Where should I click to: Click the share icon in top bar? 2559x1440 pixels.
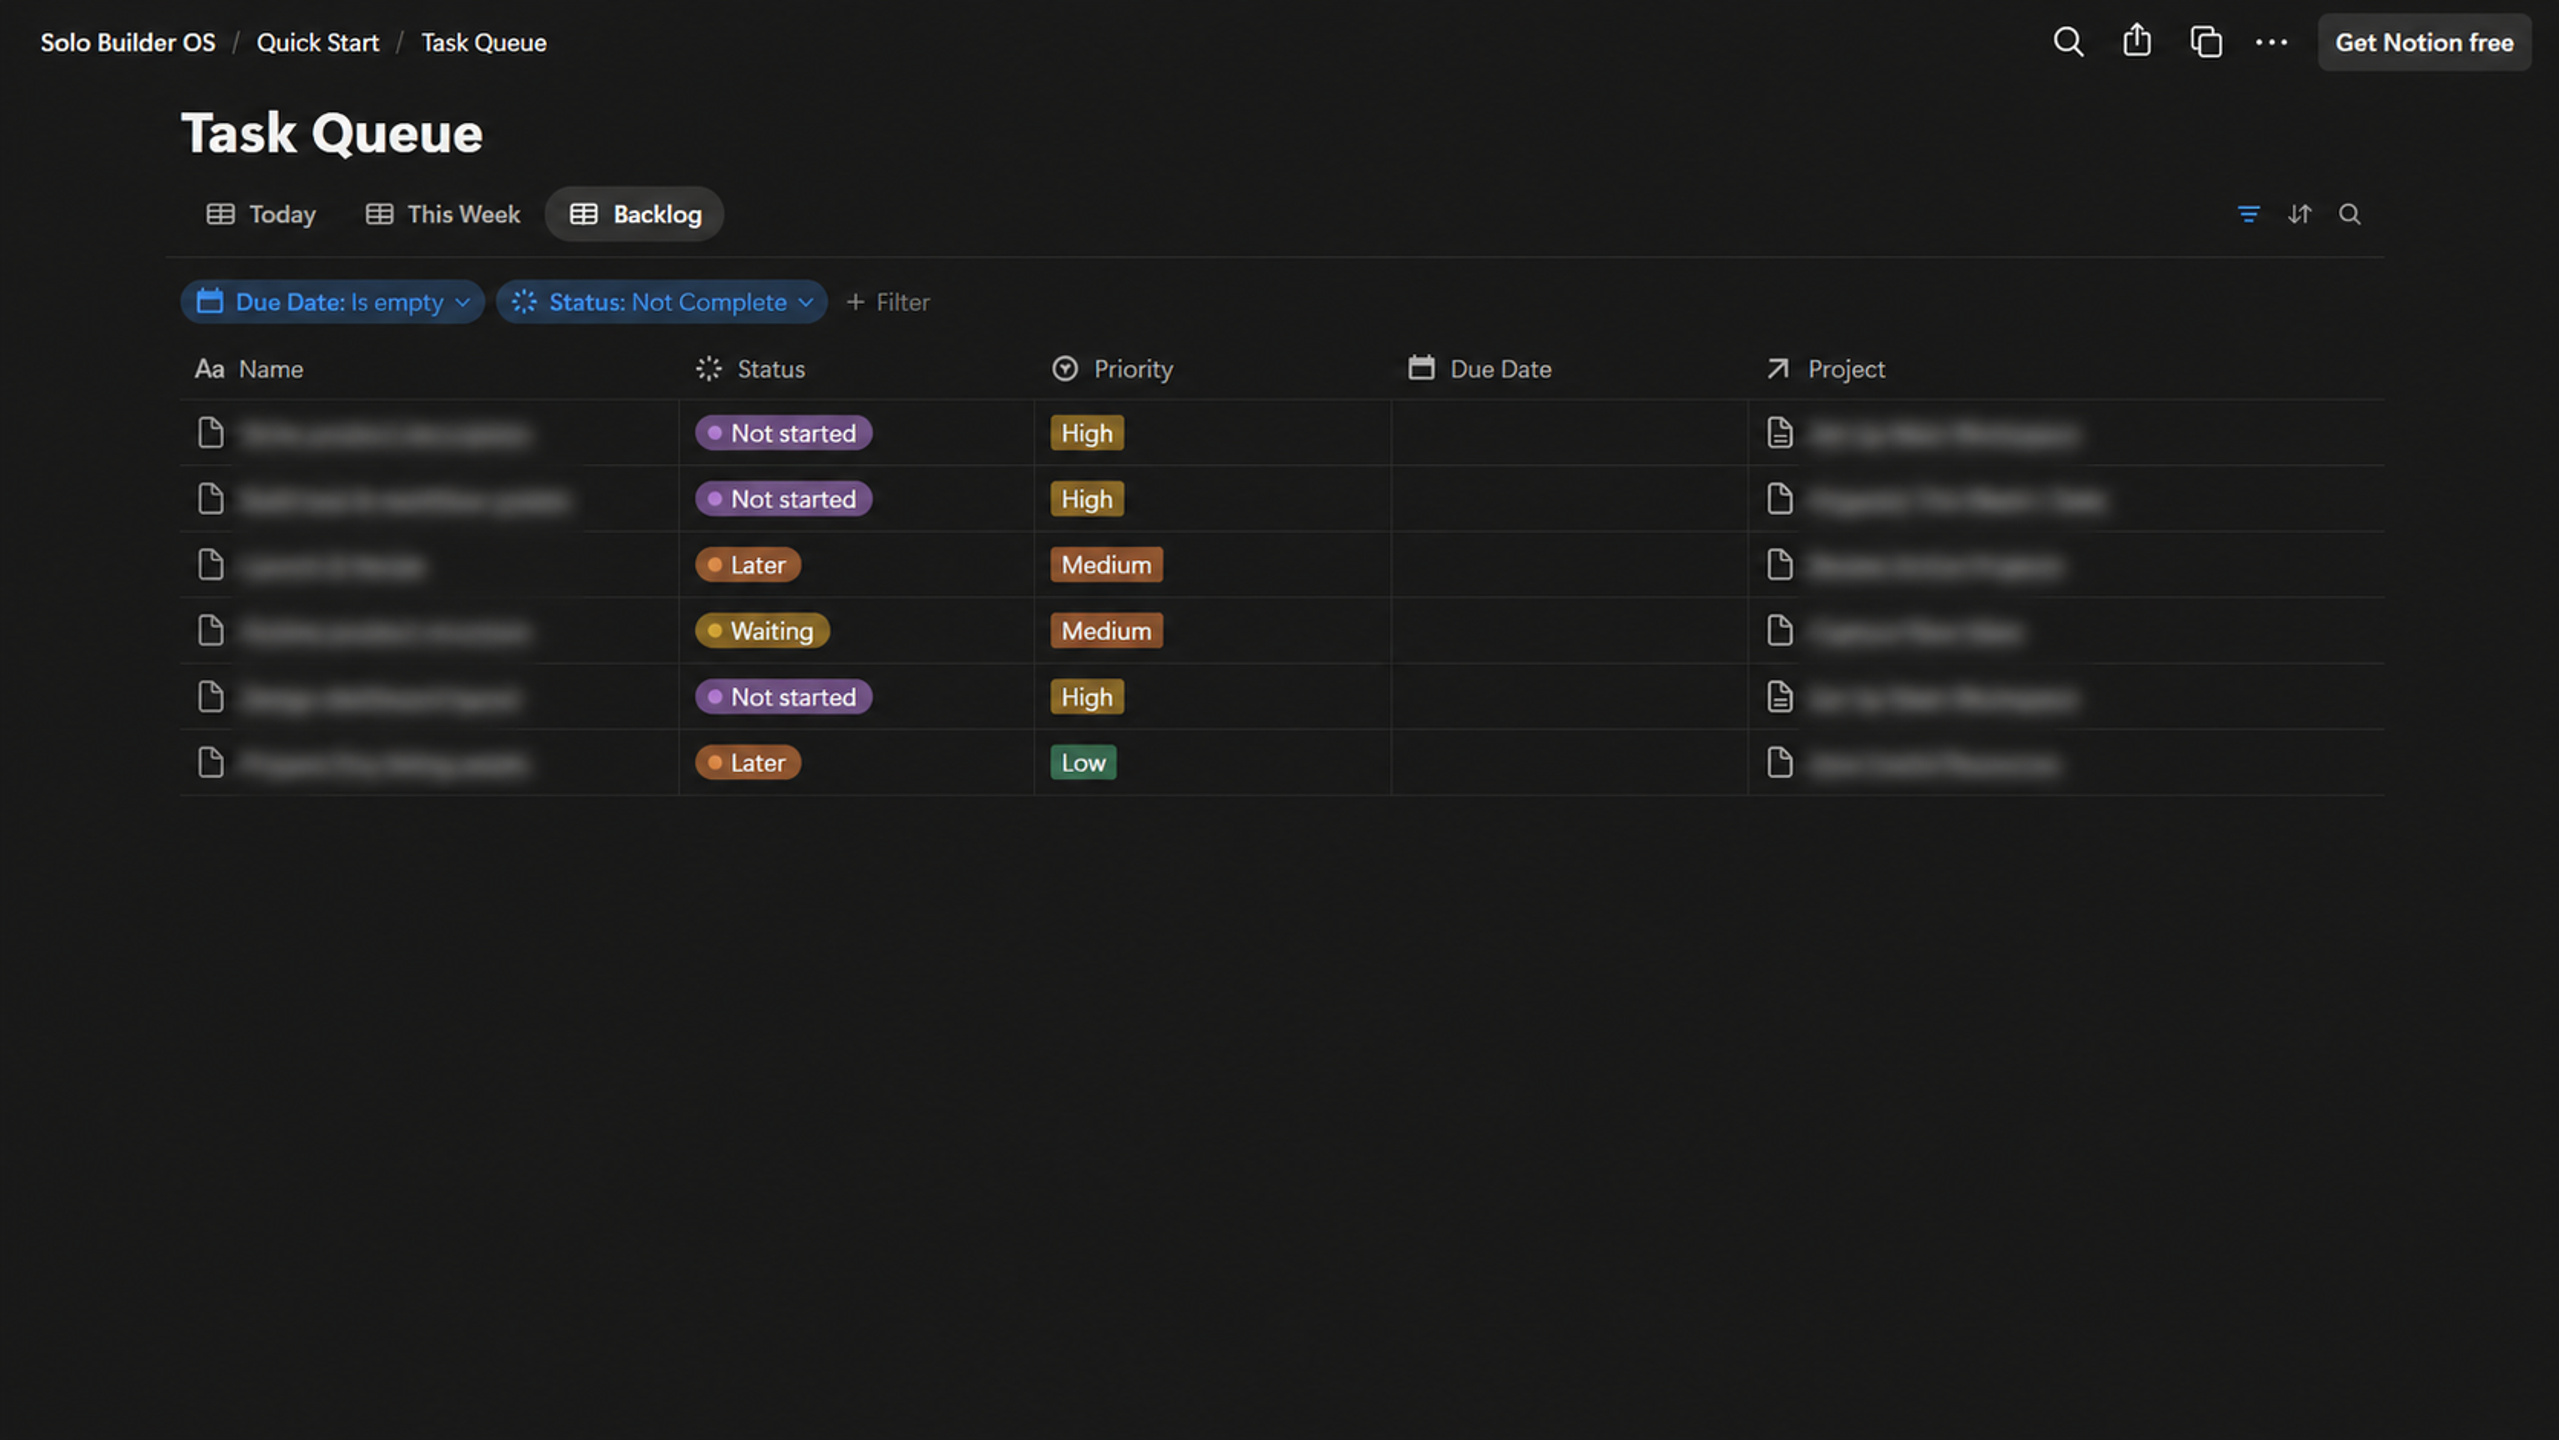tap(2137, 41)
